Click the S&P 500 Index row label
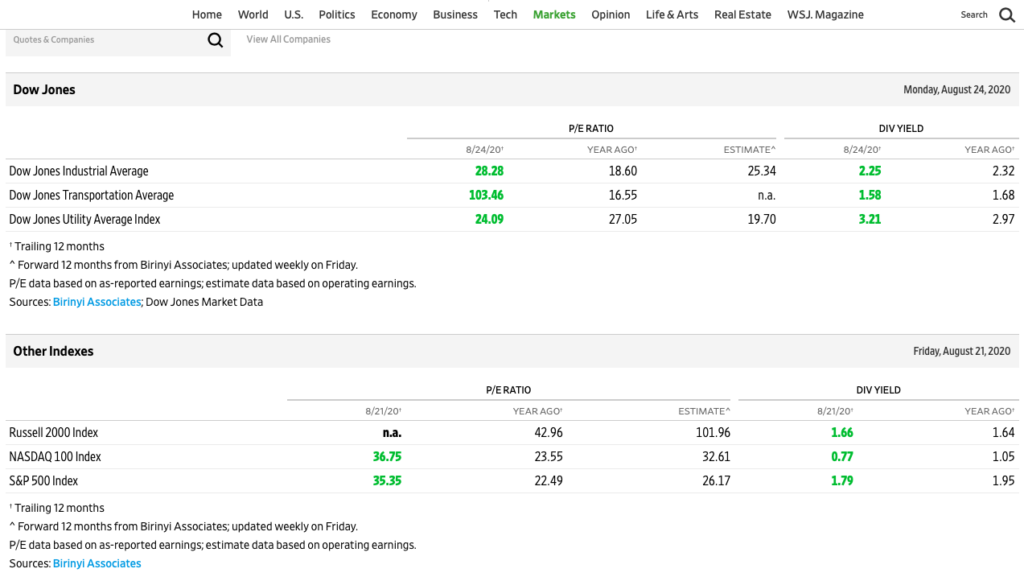This screenshot has width=1024, height=577. (43, 481)
